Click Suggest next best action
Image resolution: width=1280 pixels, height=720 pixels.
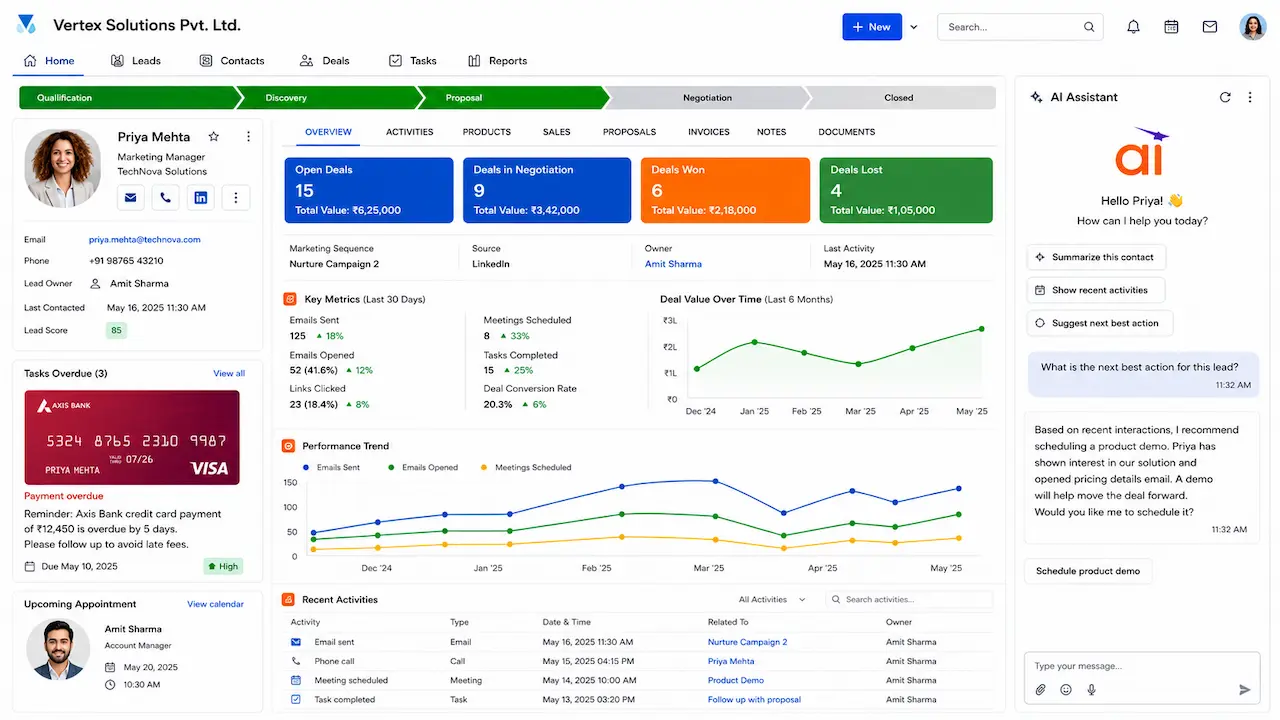[1099, 323]
